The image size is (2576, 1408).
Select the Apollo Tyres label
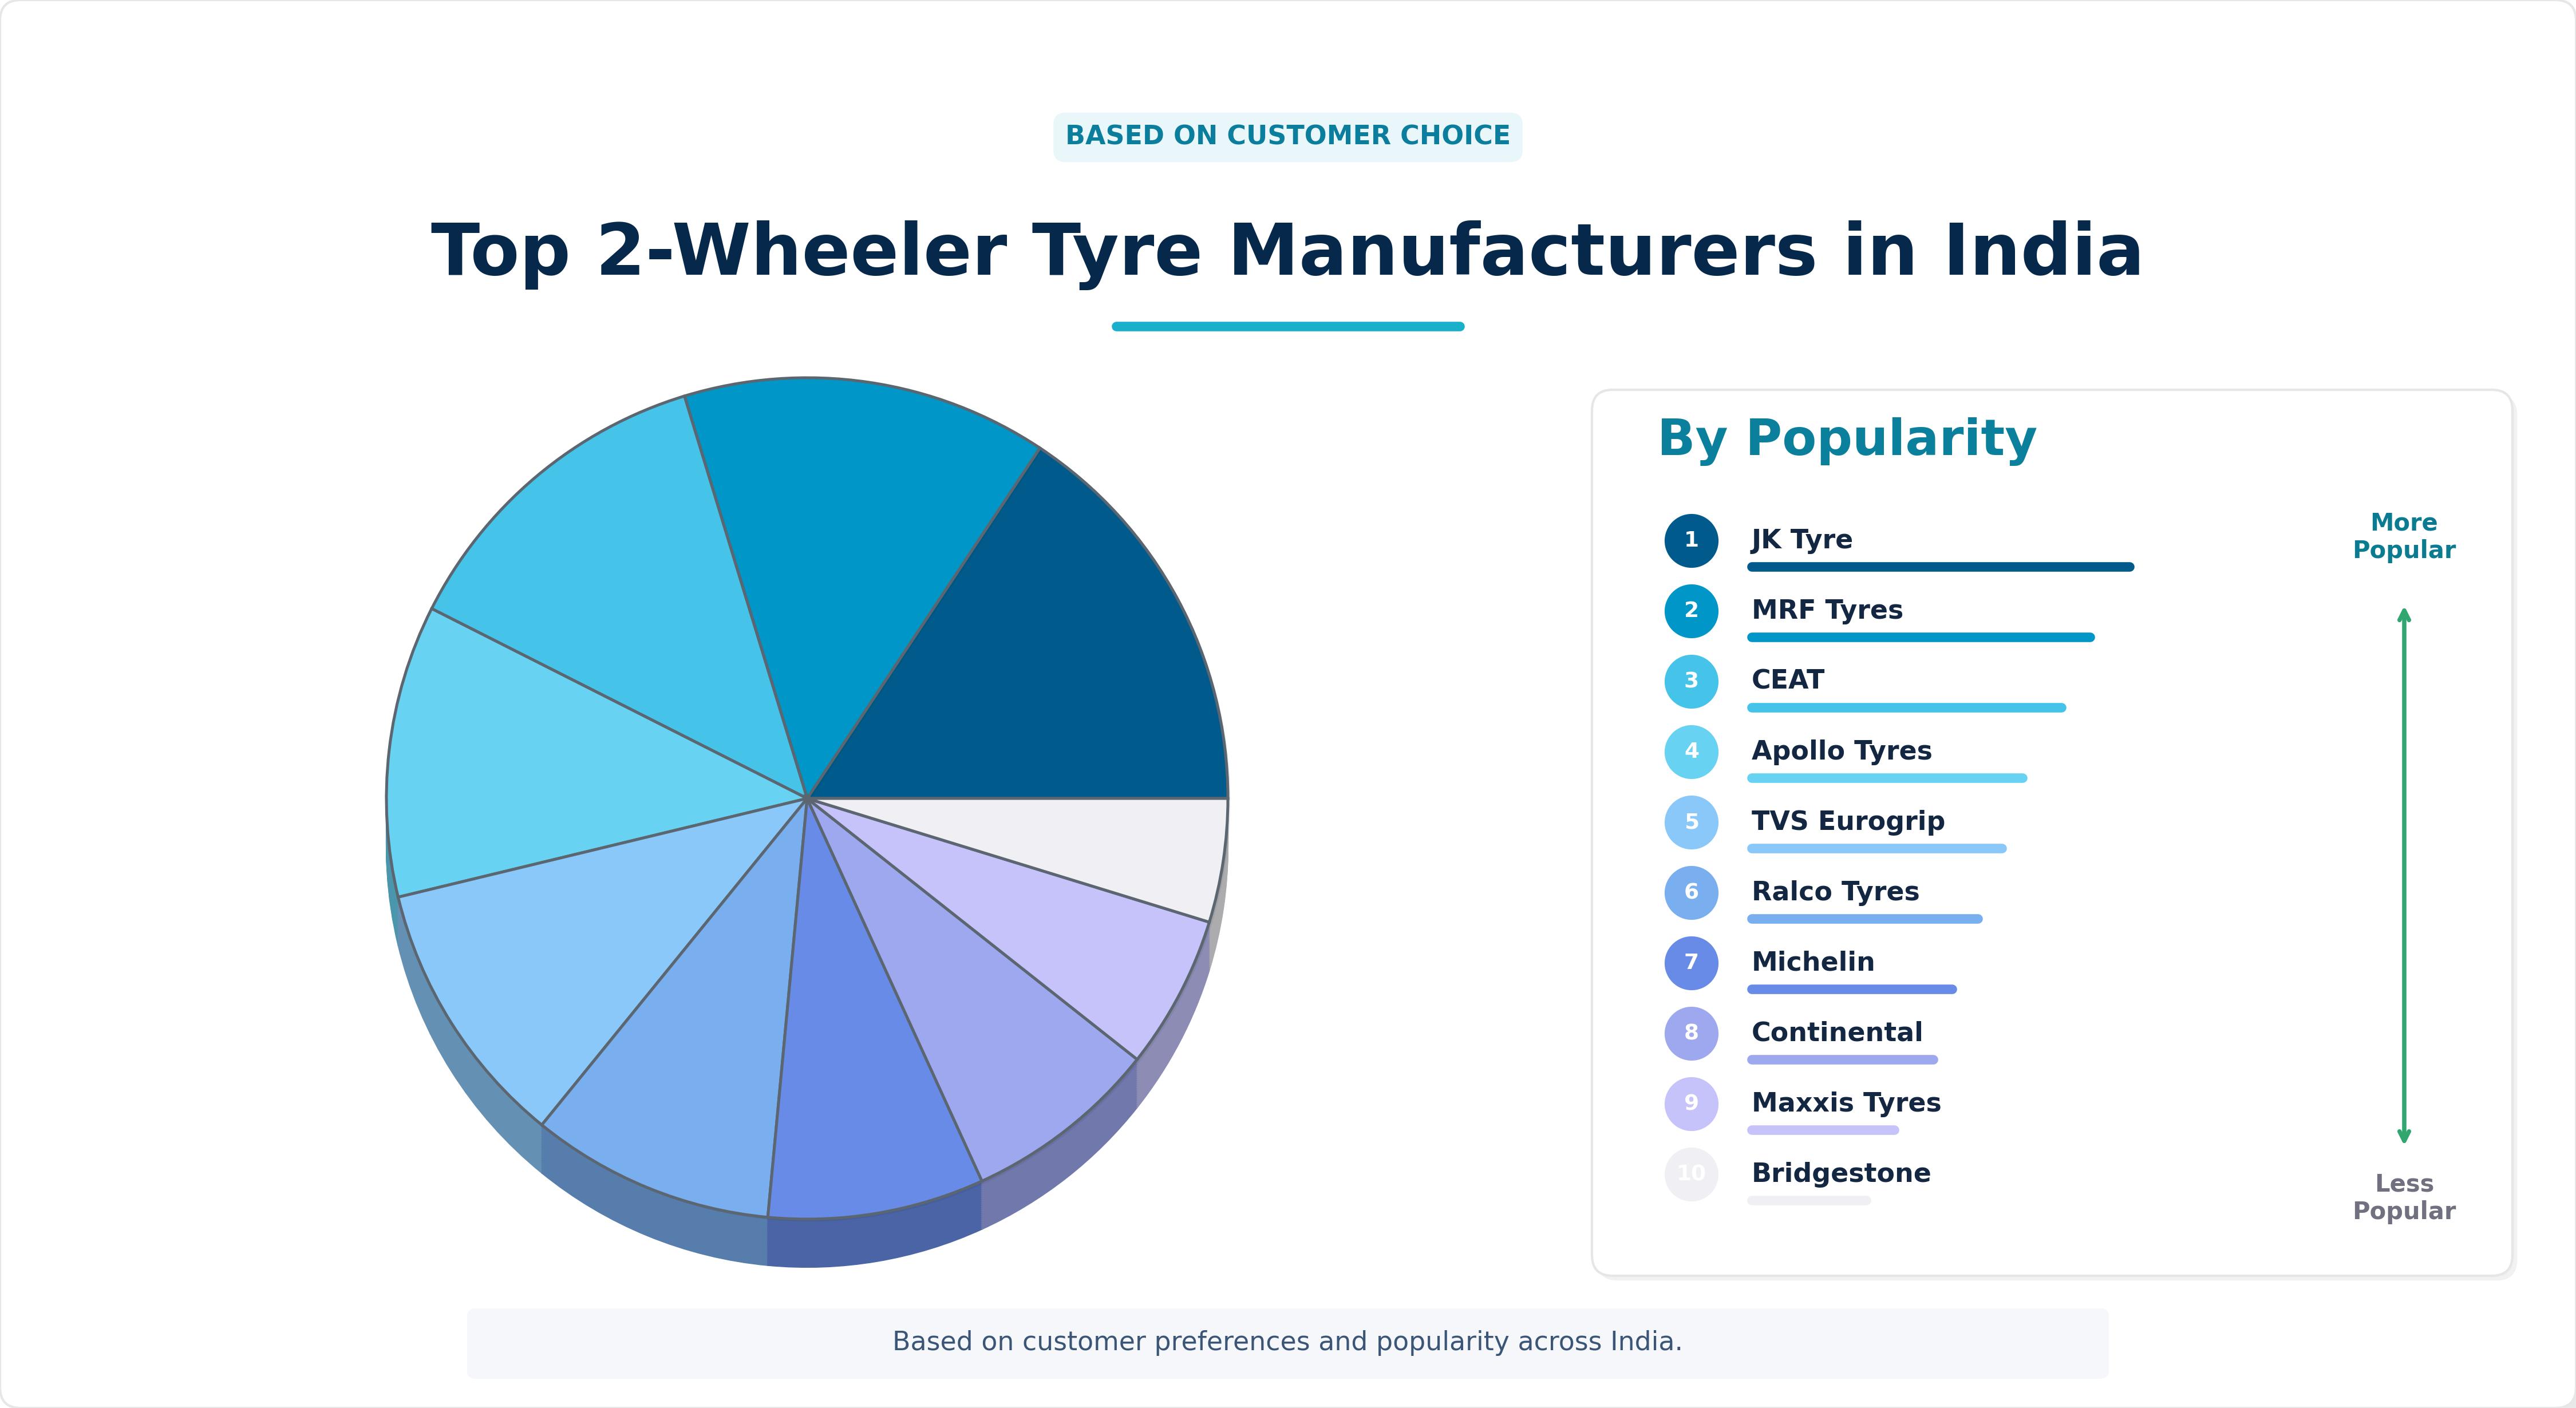click(1841, 751)
